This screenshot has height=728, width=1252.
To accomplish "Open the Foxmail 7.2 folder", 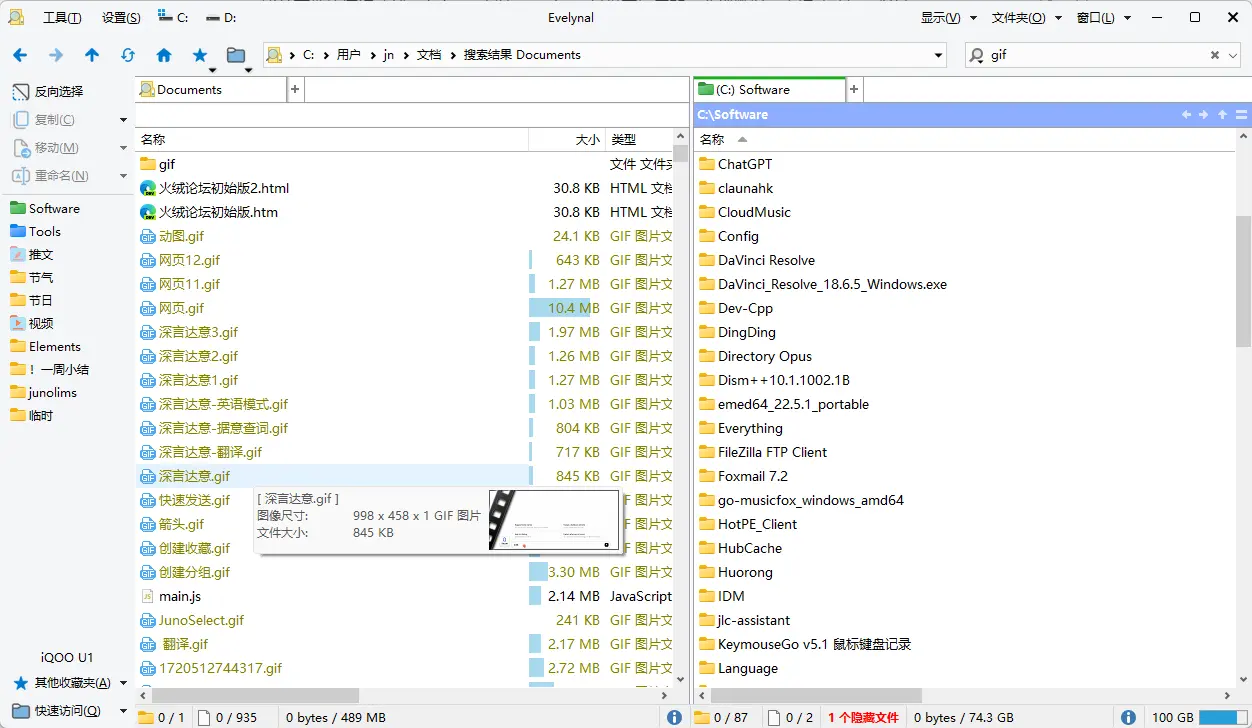I will (752, 476).
